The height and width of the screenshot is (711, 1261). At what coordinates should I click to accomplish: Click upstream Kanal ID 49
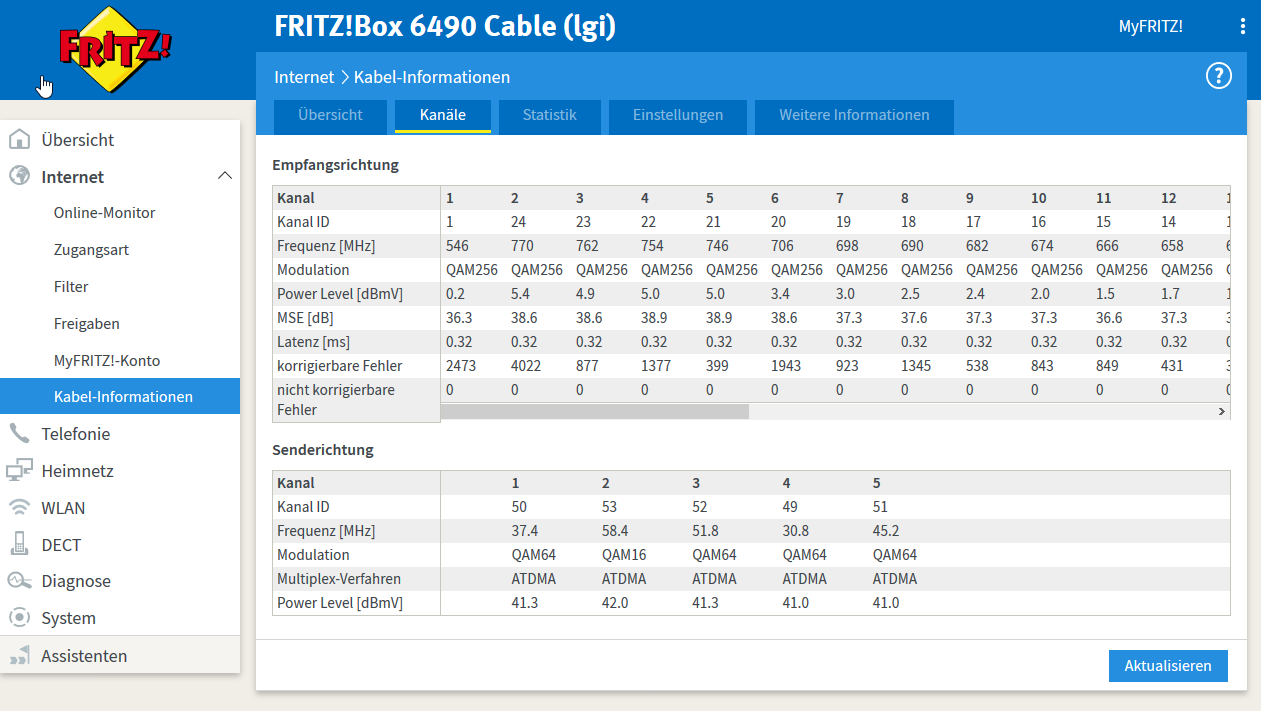coord(790,507)
